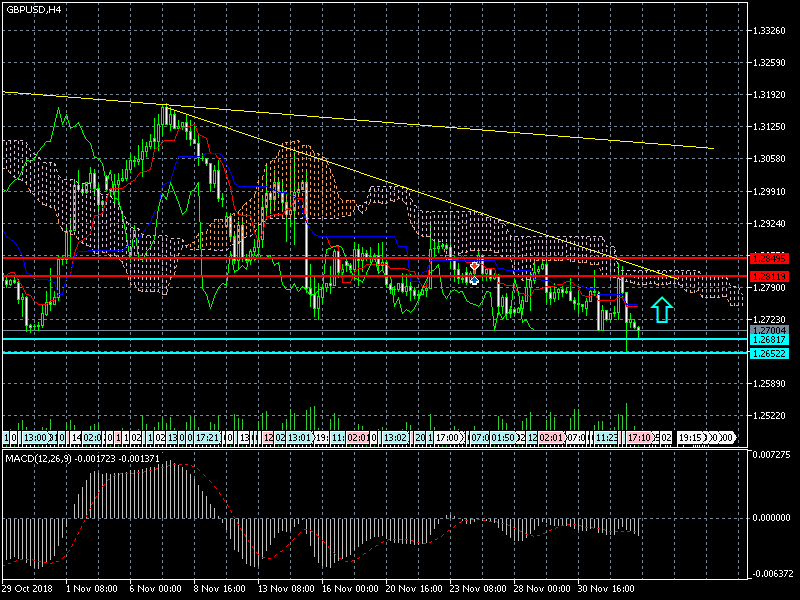
Task: Click the 23 Nov 08:00 time axis label
Action: (x=476, y=590)
